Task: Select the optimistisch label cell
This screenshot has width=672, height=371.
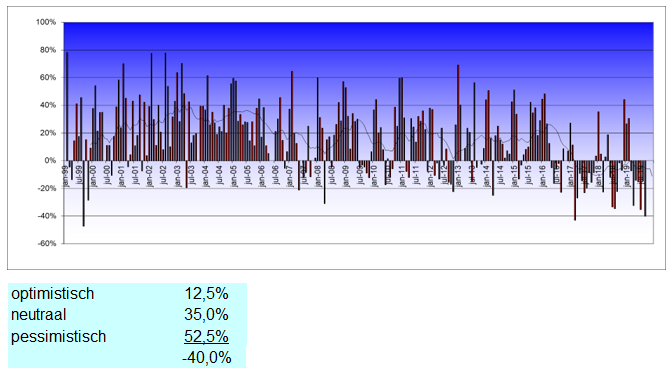Action: click(x=52, y=294)
